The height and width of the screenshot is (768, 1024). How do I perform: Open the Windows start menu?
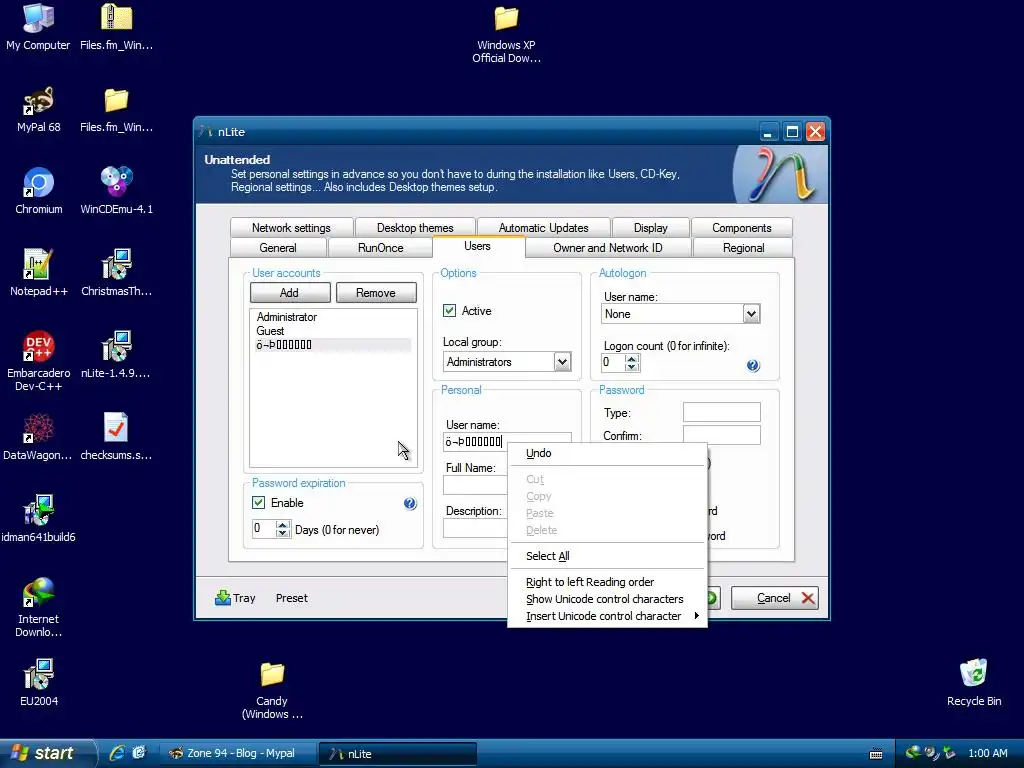coord(47,753)
